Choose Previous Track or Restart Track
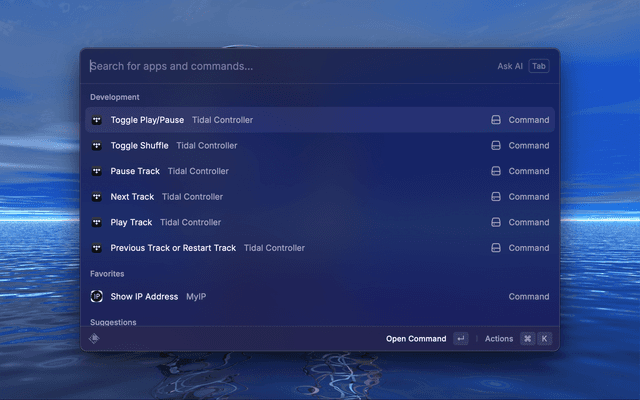Image resolution: width=640 pixels, height=400 pixels. click(173, 248)
